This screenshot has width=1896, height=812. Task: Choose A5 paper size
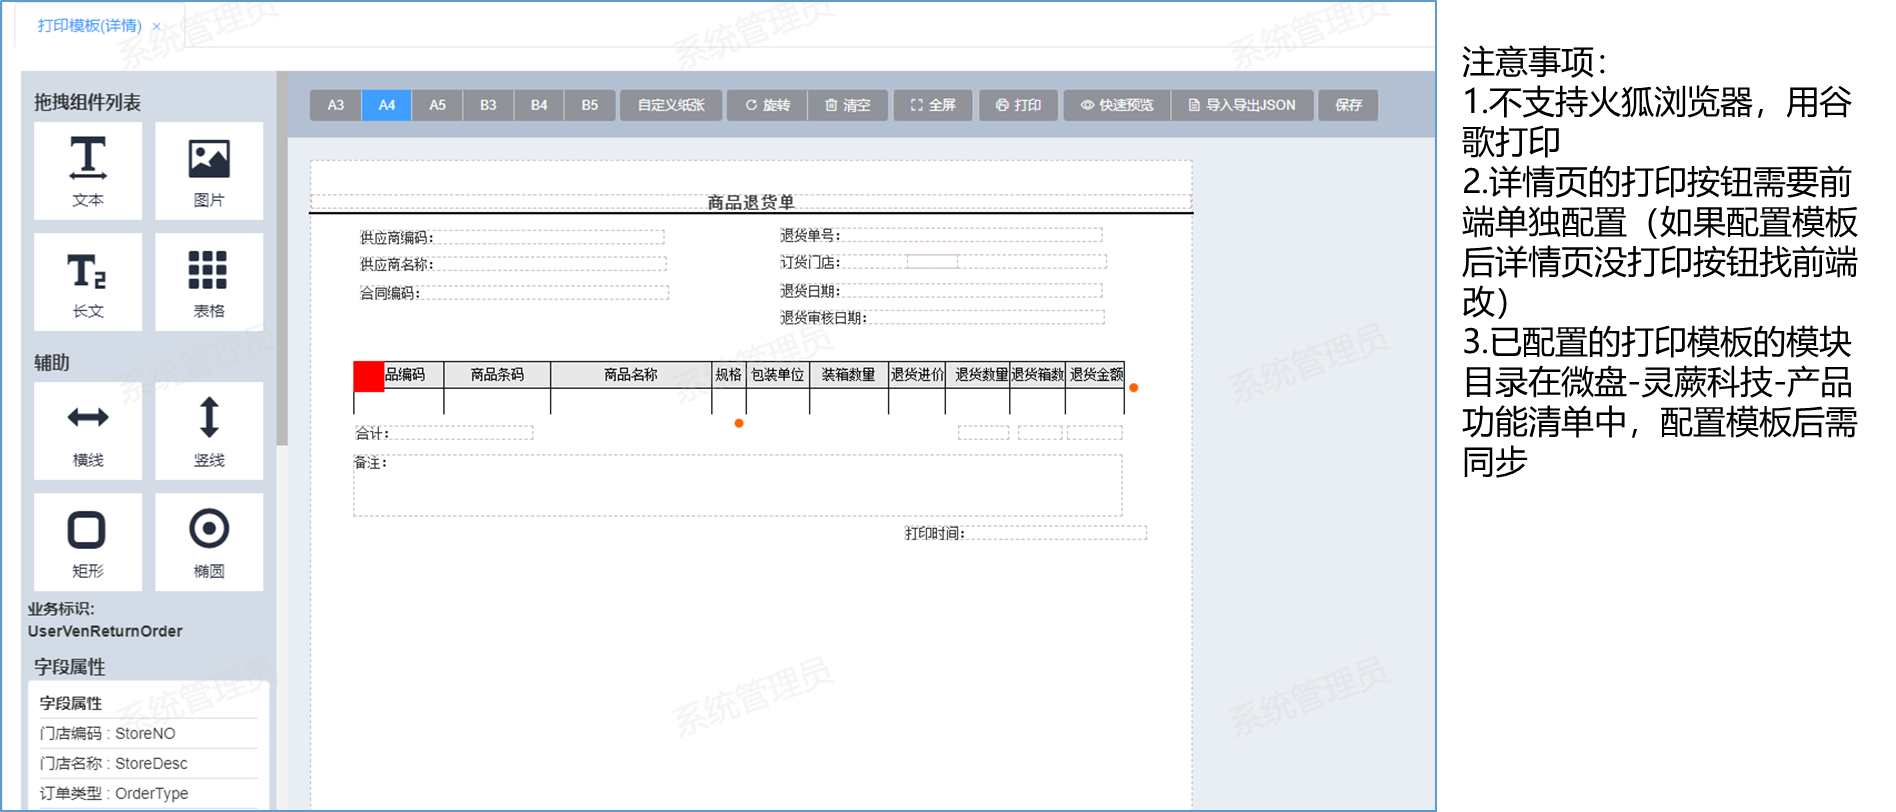[x=438, y=105]
